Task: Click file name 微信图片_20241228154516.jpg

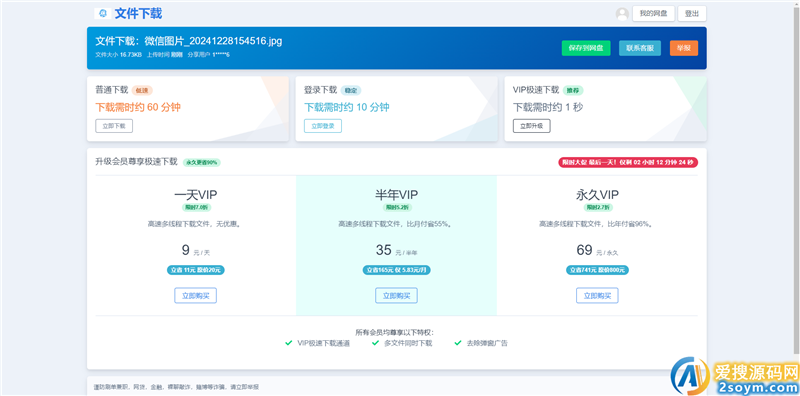Action: 213,41
